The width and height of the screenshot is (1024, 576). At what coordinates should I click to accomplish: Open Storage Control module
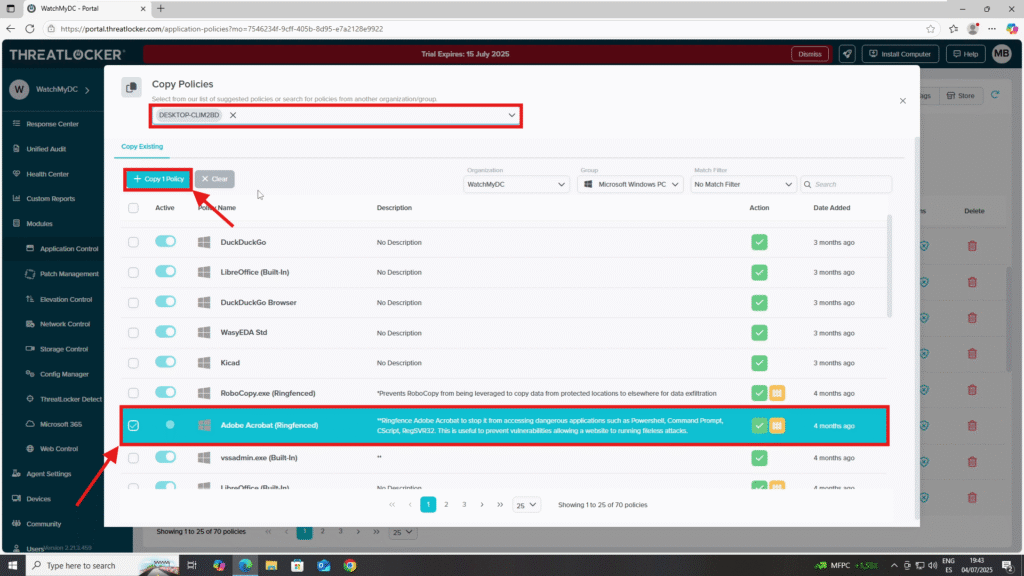point(63,349)
